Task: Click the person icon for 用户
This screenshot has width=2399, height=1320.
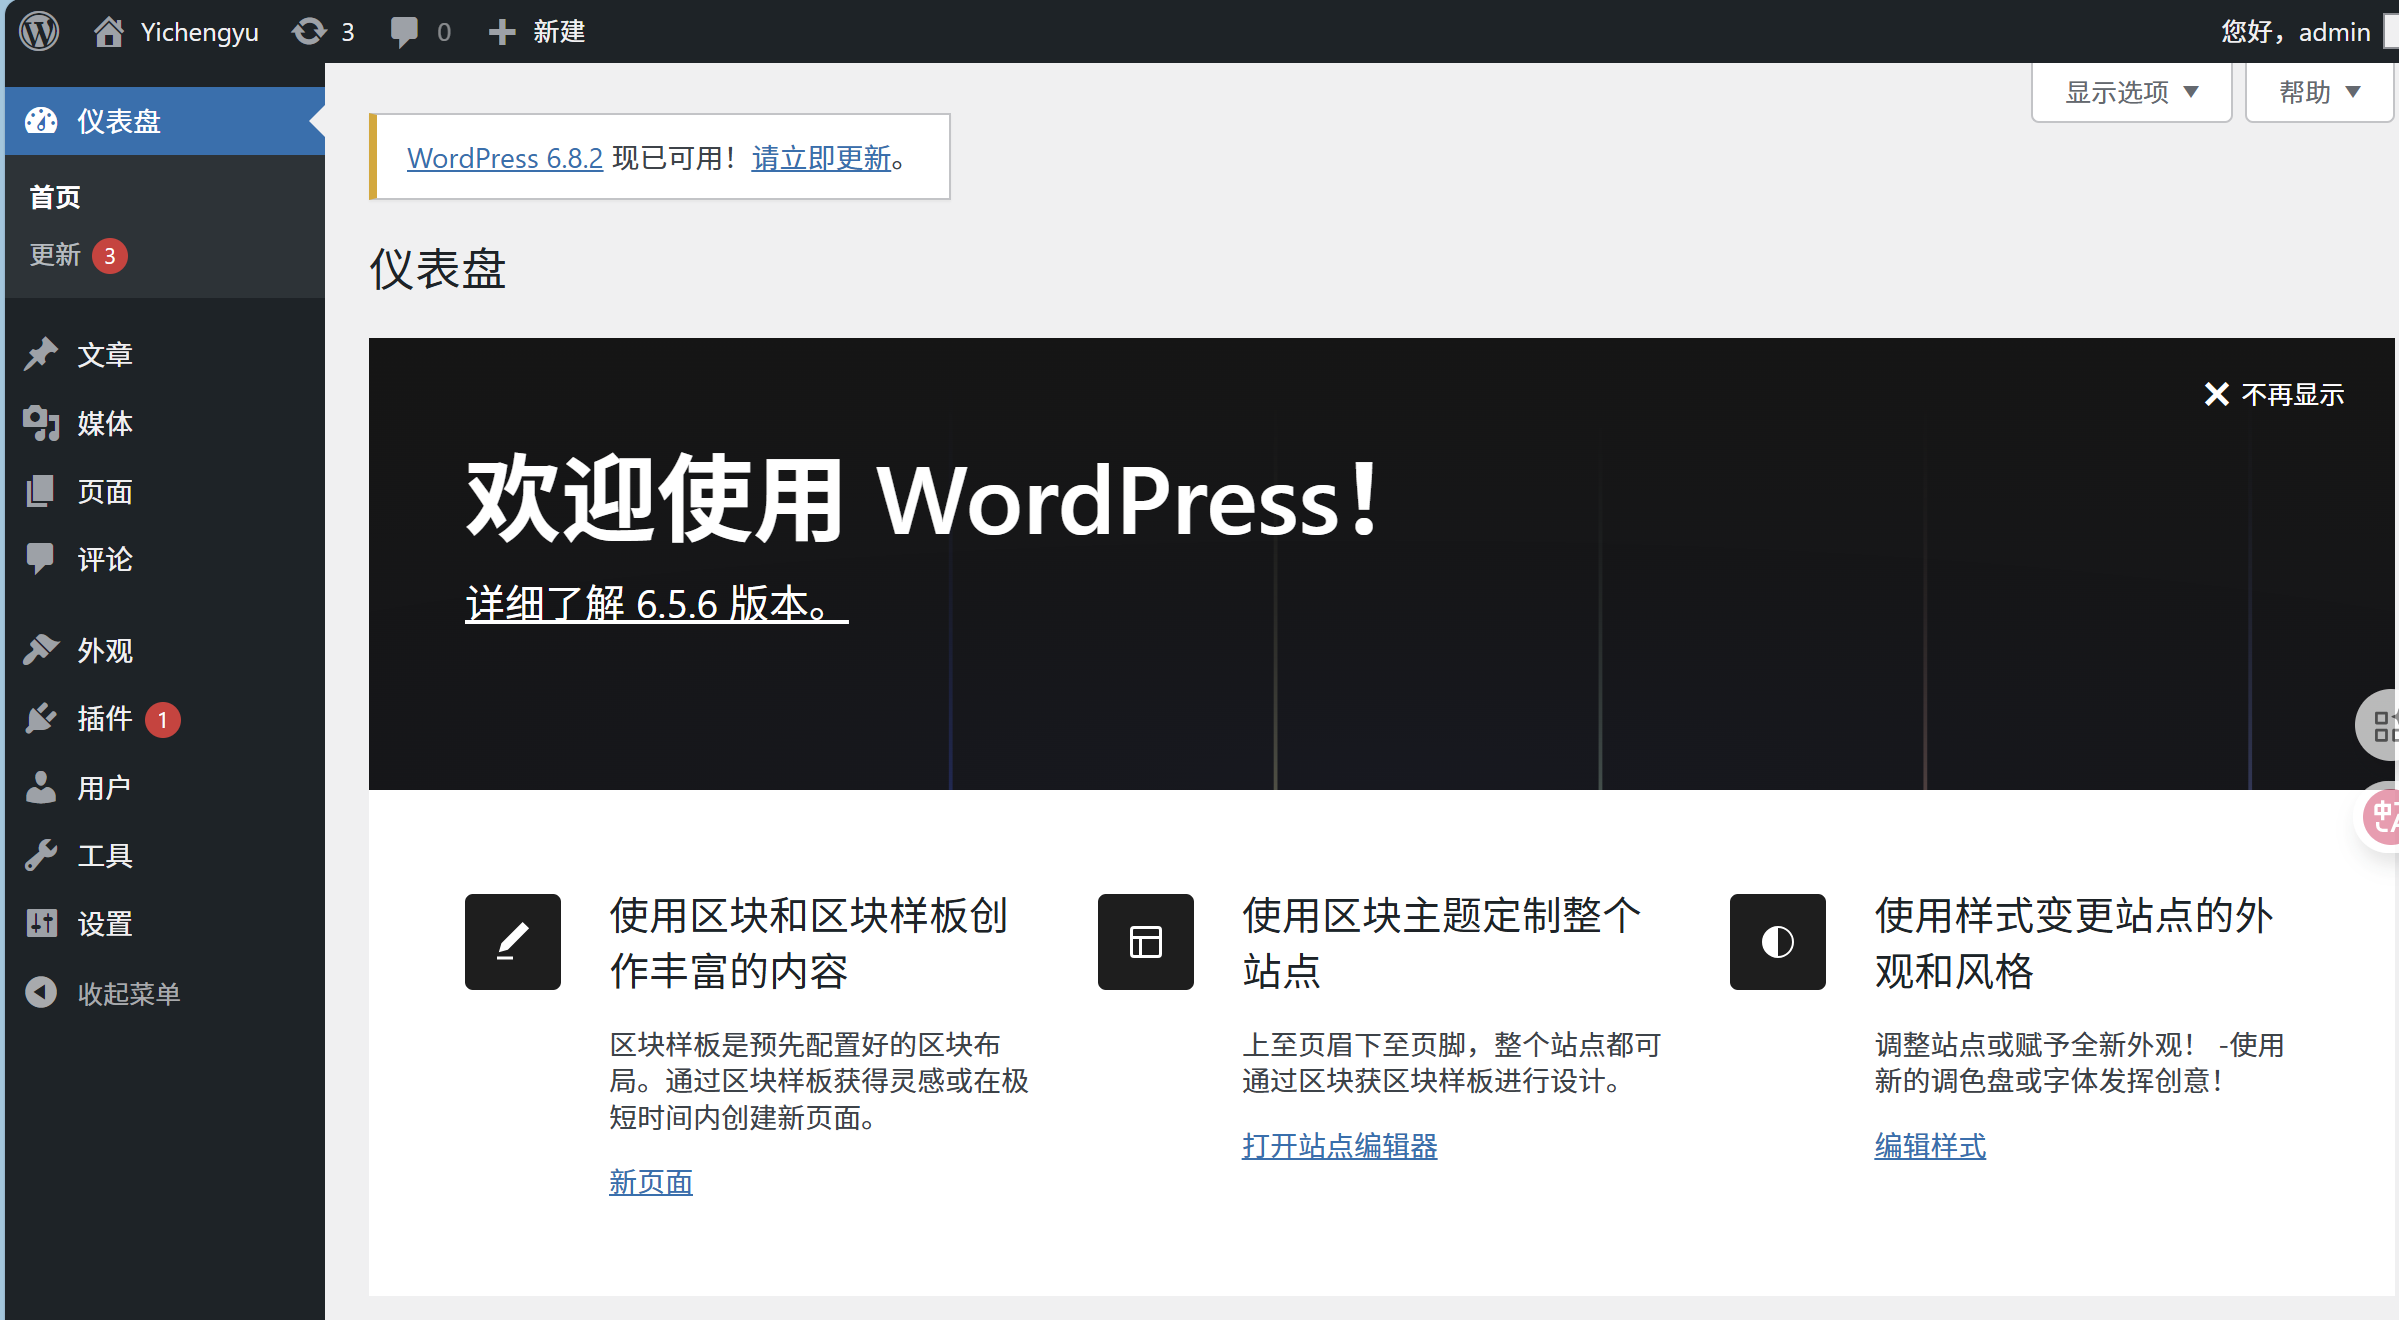Action: pos(41,787)
